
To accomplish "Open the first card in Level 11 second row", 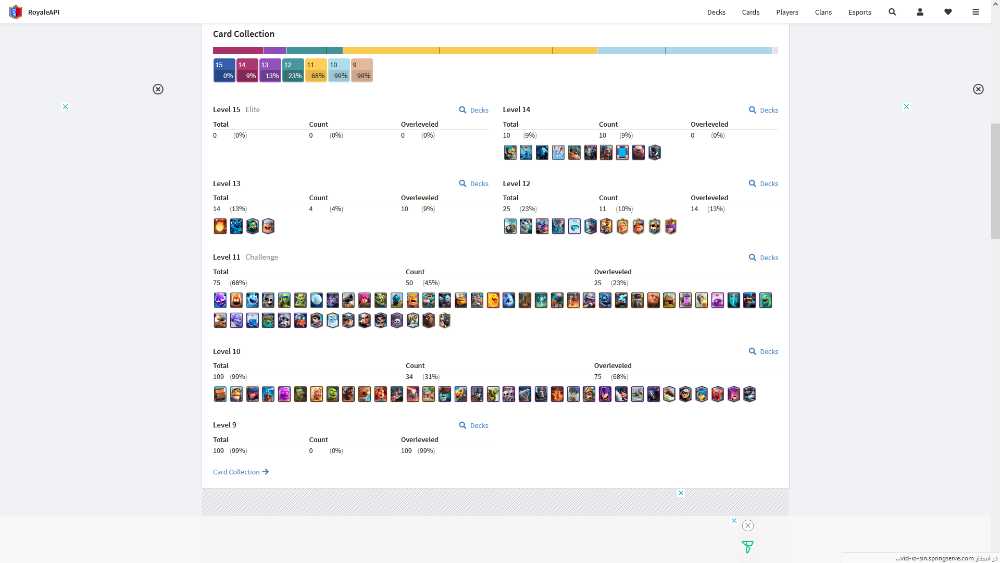I will coord(220,320).
